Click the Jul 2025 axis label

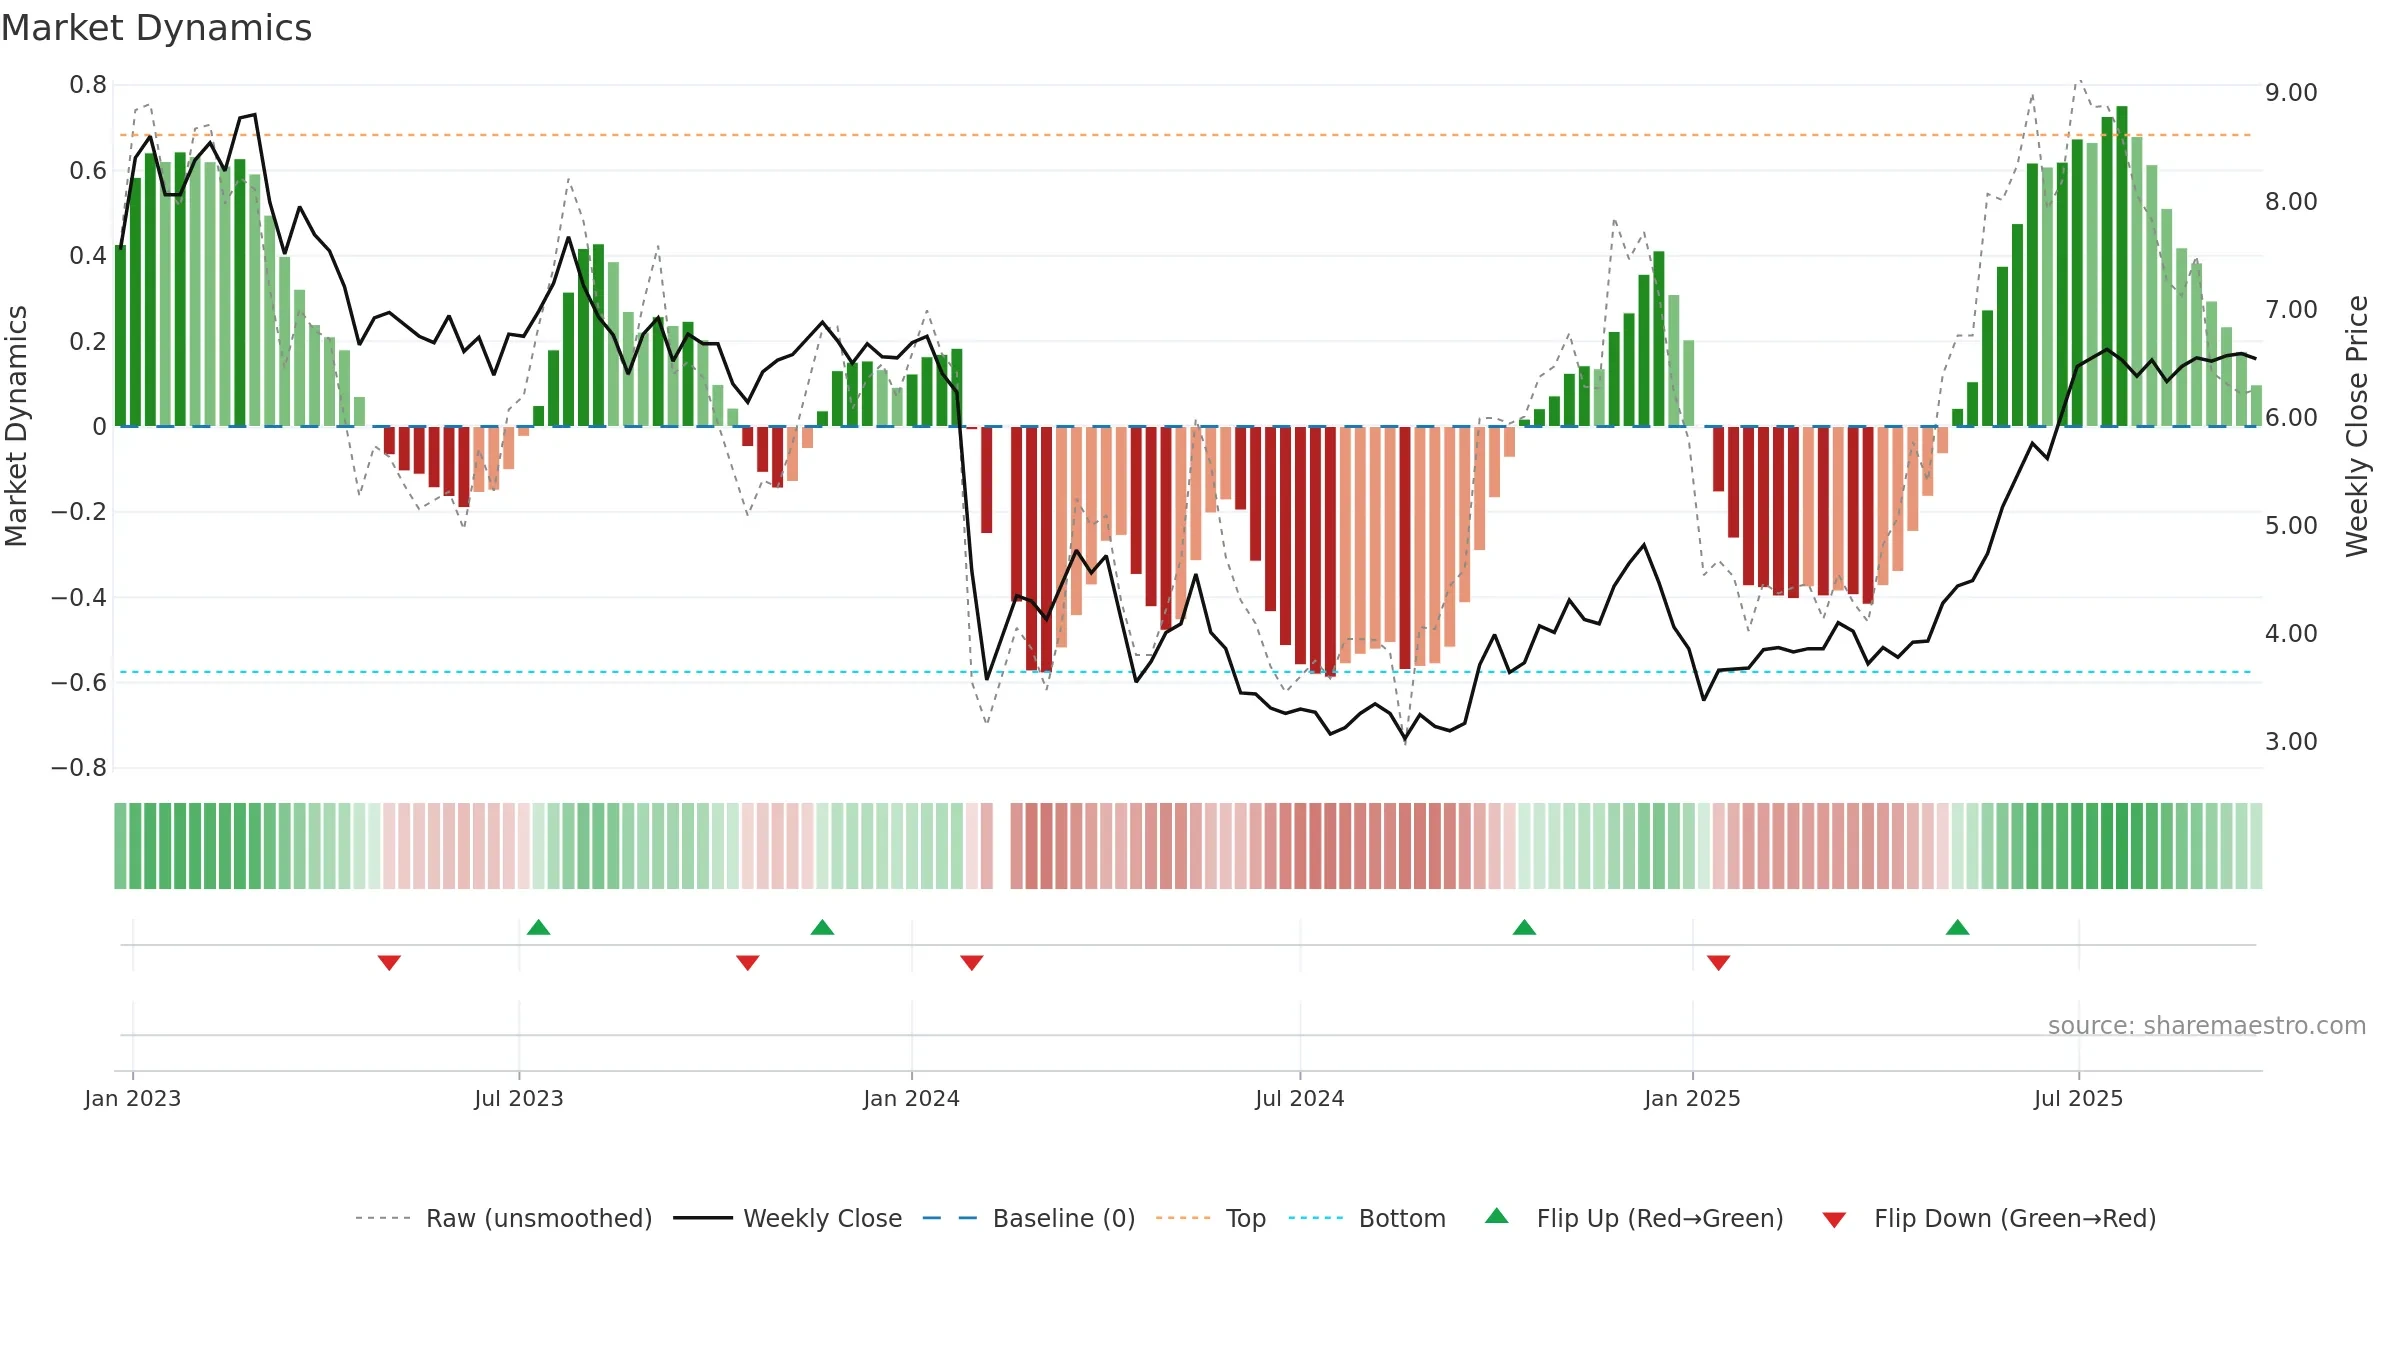click(x=2078, y=1098)
